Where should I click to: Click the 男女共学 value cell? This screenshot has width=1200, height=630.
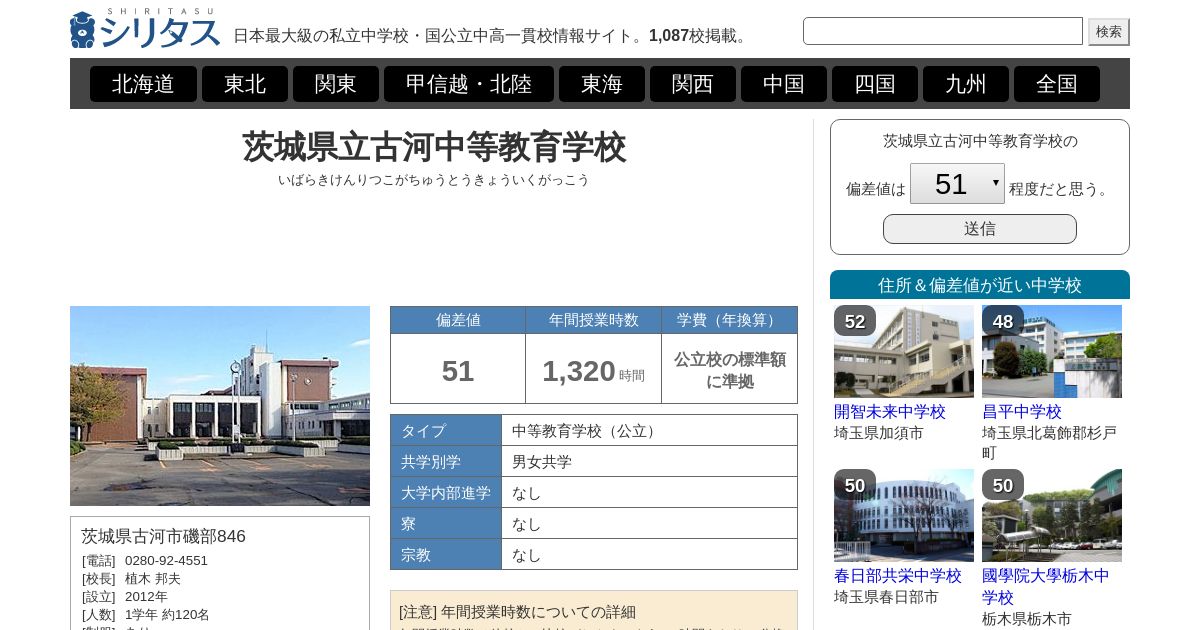point(650,462)
